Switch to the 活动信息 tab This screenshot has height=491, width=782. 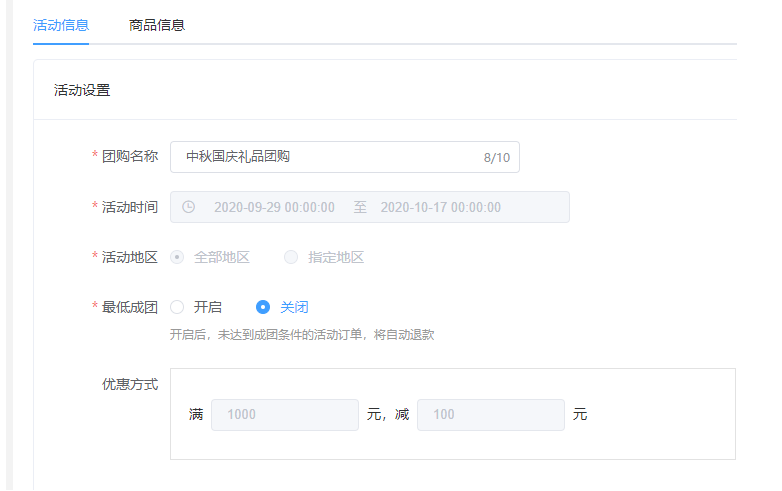(61, 25)
